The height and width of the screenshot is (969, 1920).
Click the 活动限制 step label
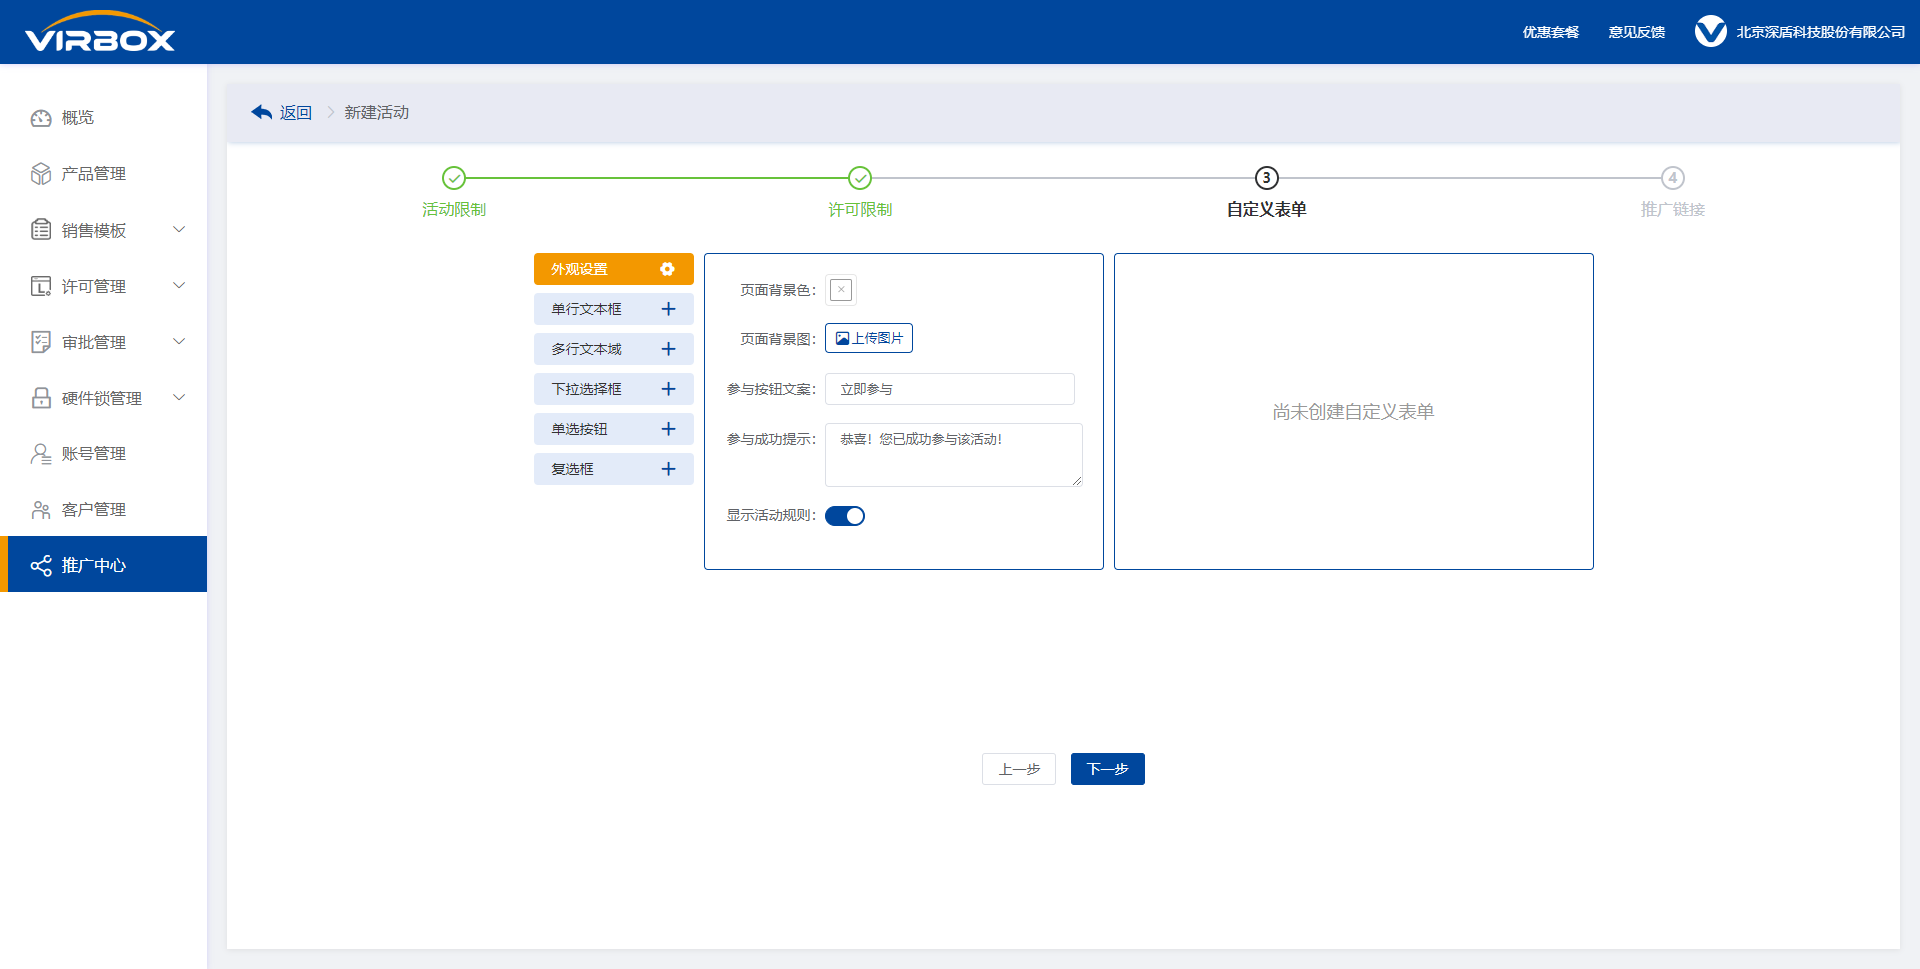[454, 209]
